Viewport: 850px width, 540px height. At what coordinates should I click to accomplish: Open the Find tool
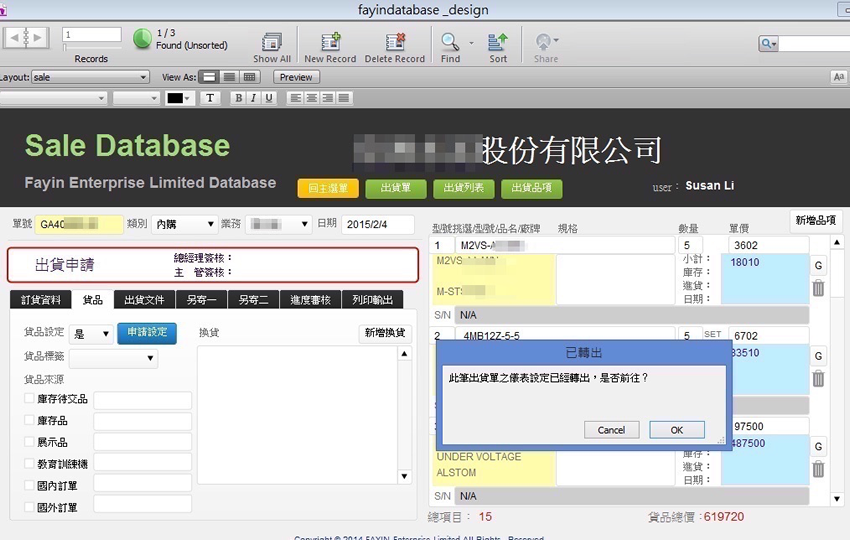click(x=450, y=42)
